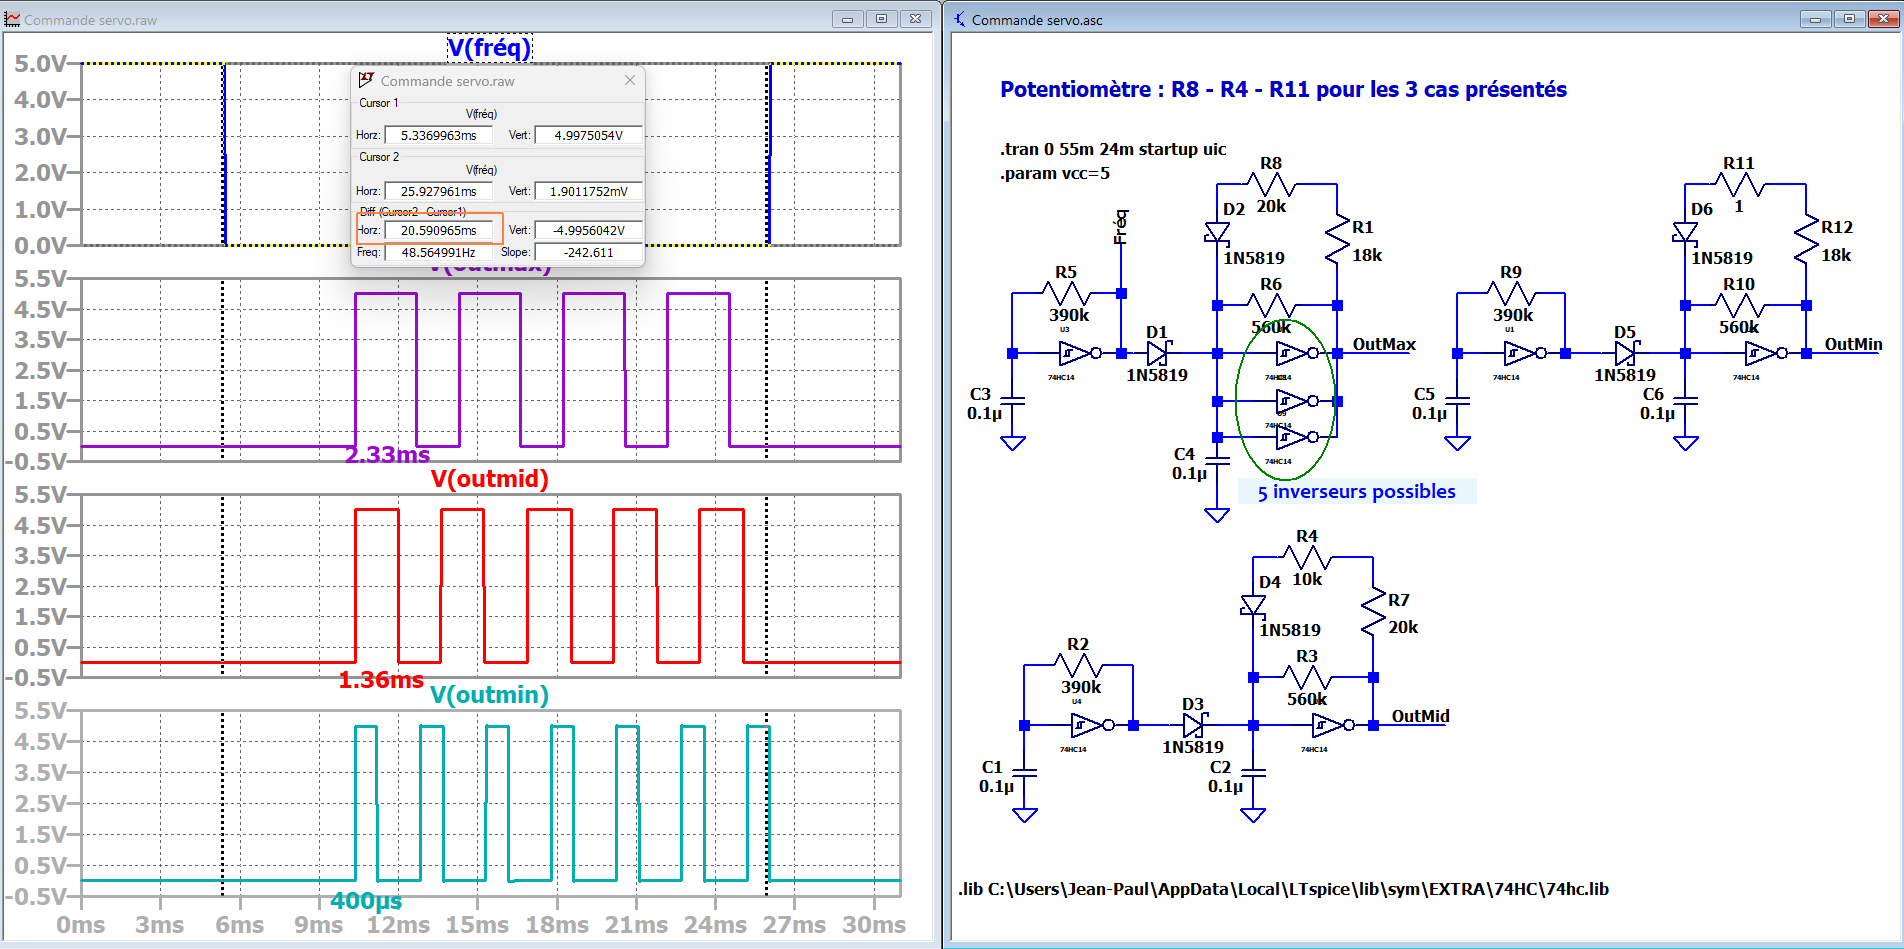Screen dimensions: 1904x949
Task: Click the C3 capacitor symbol
Action: point(1012,401)
